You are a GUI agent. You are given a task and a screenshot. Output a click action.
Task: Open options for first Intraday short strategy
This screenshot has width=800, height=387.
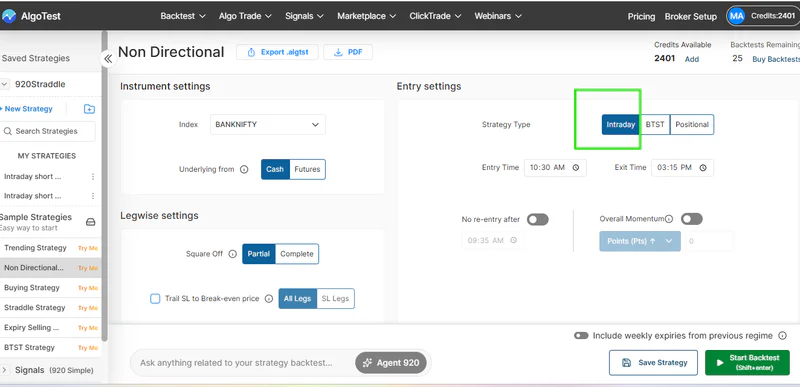pyautogui.click(x=93, y=176)
